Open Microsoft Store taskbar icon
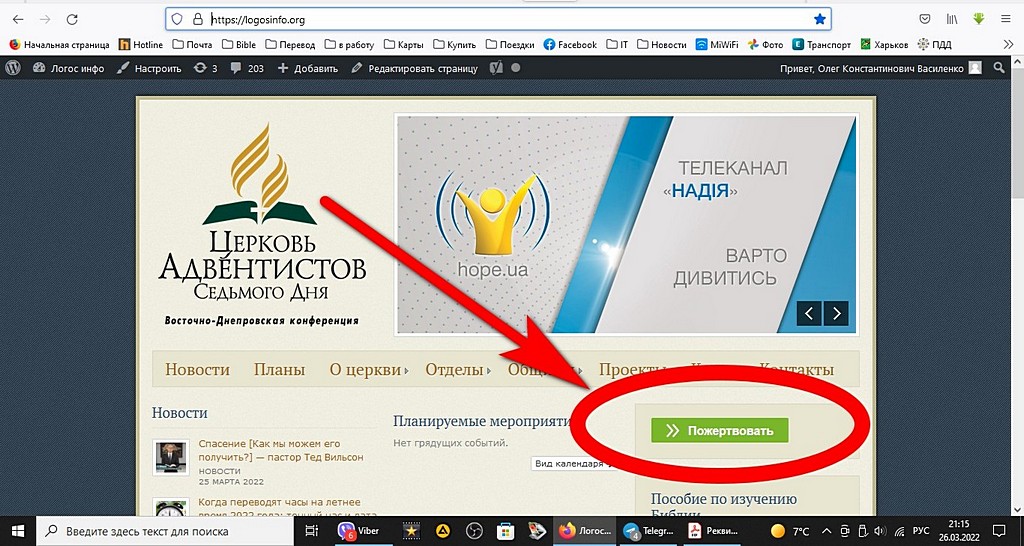 505,530
